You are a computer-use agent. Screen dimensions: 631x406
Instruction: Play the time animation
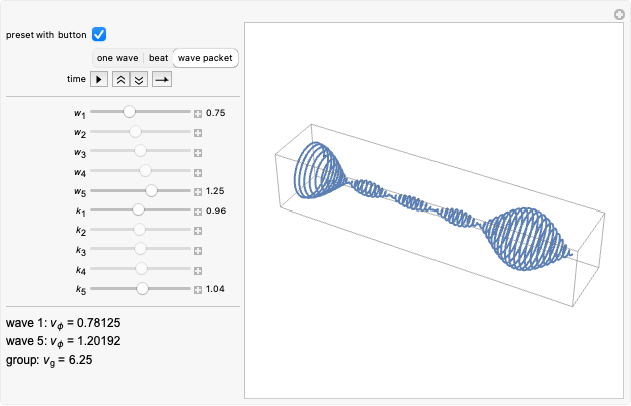pyautogui.click(x=100, y=78)
